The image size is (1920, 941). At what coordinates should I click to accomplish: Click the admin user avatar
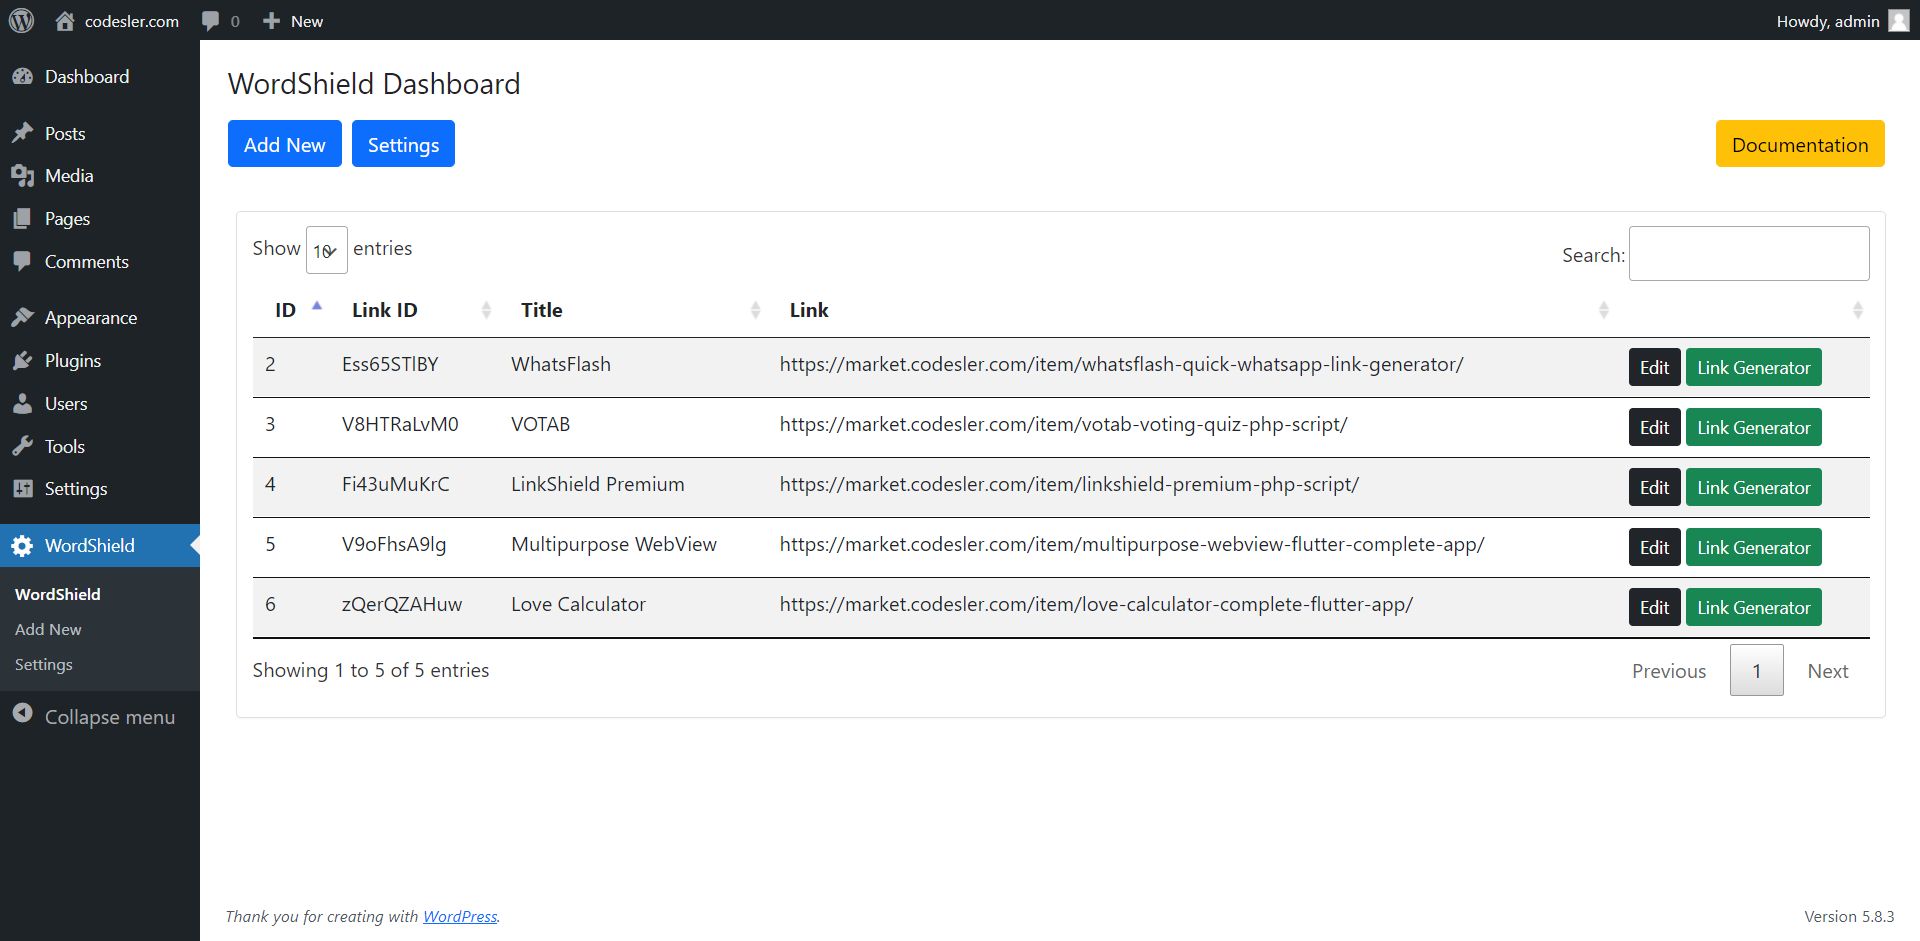pos(1898,21)
